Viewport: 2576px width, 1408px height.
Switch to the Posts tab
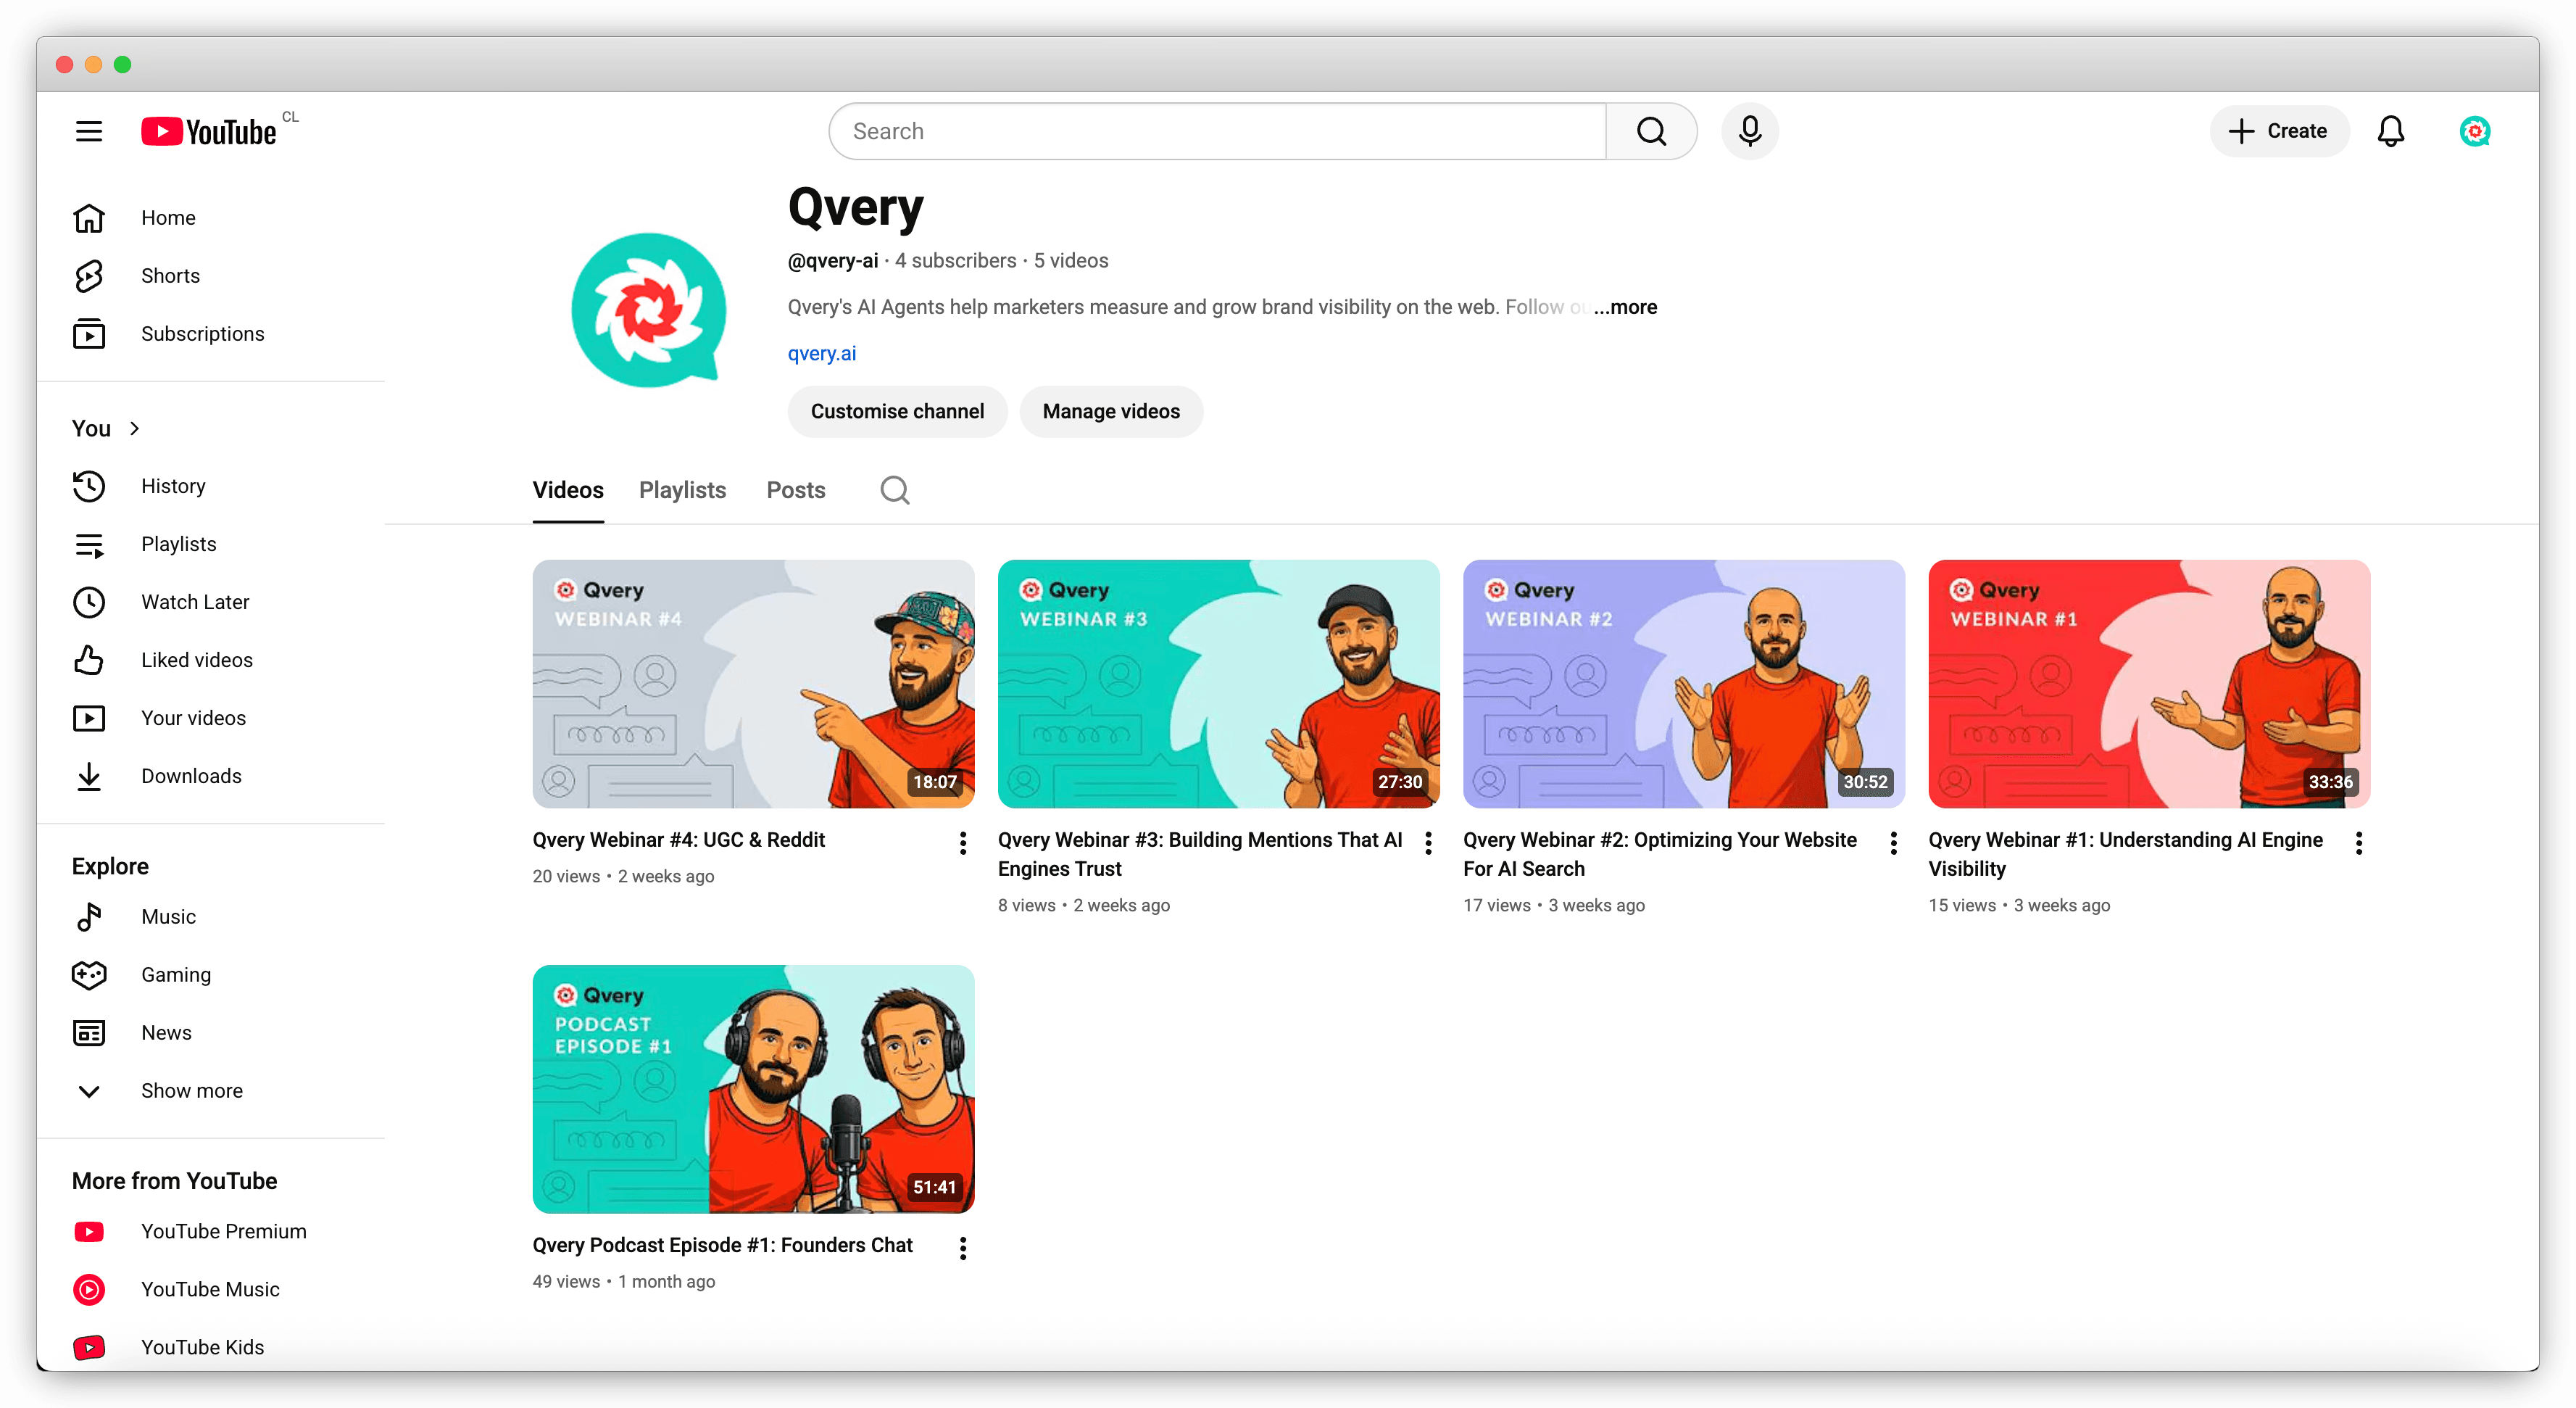tap(795, 490)
